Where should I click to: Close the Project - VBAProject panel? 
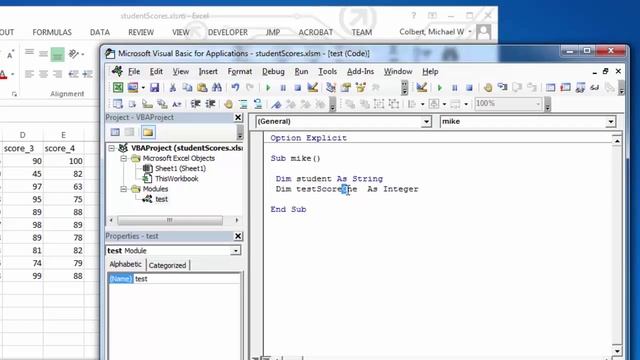click(238, 118)
